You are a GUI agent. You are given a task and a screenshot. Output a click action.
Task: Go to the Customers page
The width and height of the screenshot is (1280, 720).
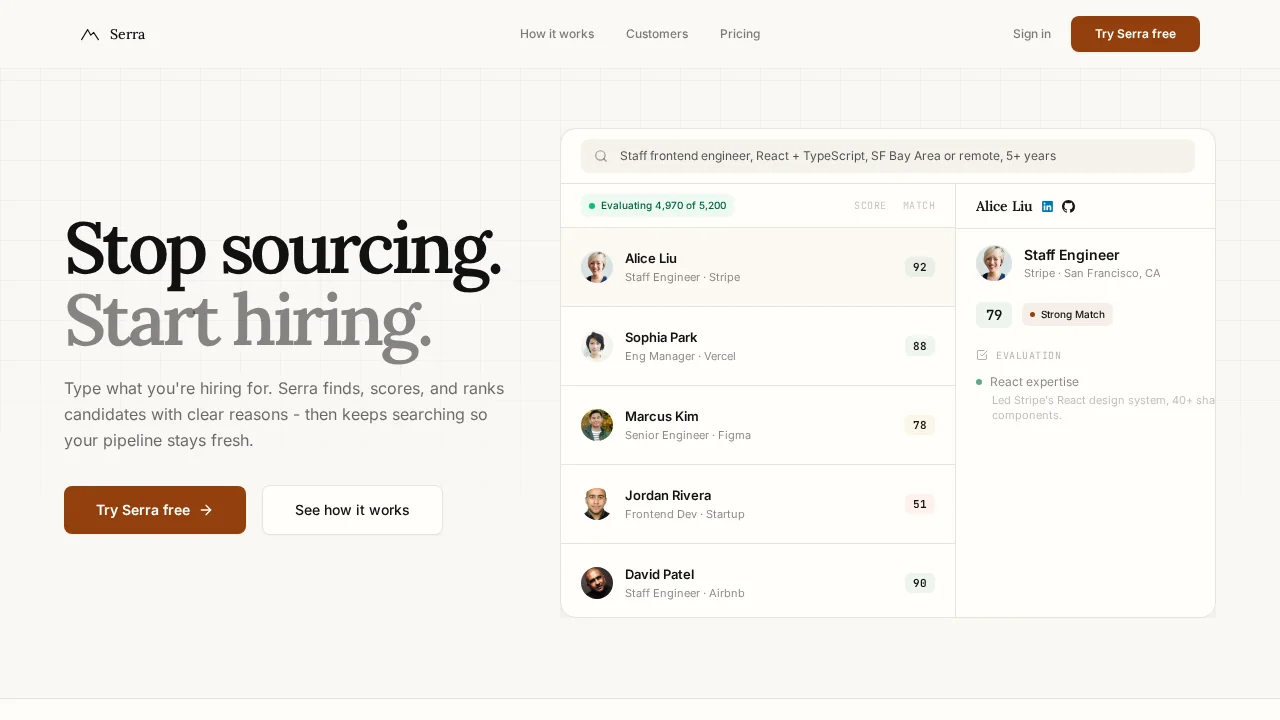pyautogui.click(x=657, y=34)
